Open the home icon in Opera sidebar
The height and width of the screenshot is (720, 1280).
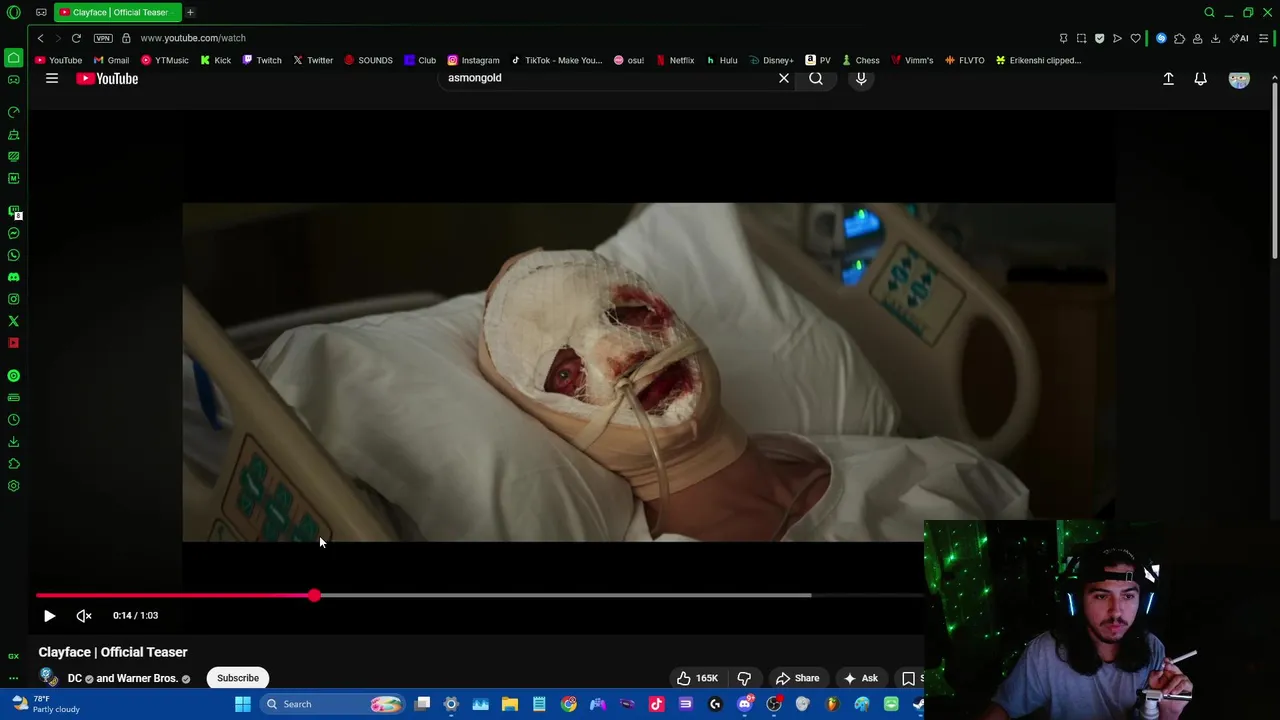point(14,57)
